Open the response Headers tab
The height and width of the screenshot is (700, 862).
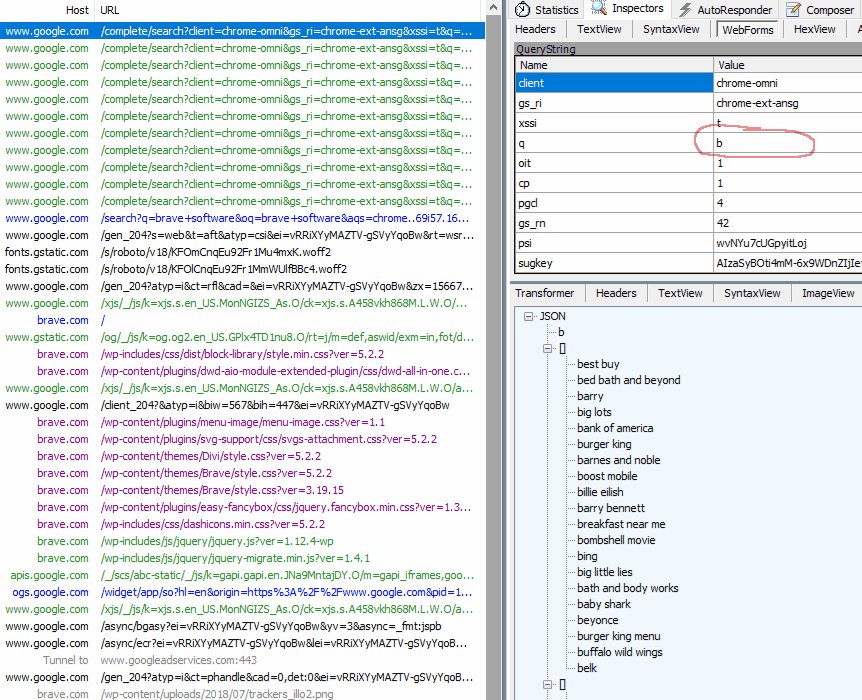(616, 293)
